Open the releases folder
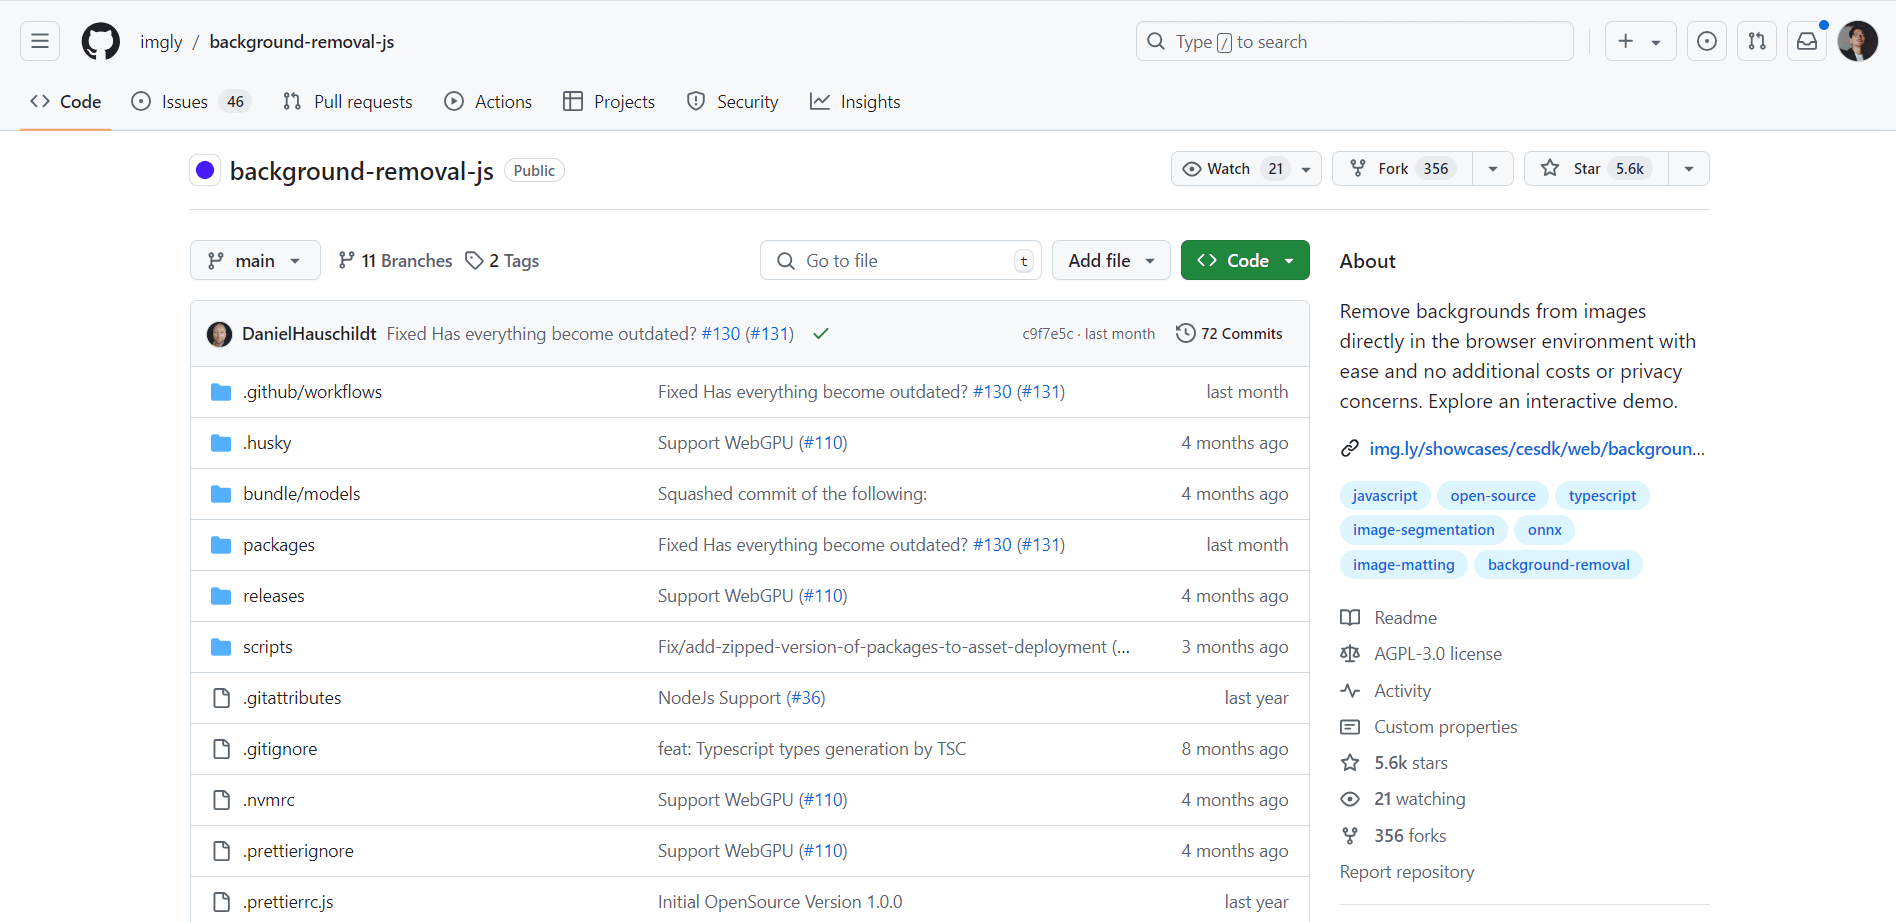The width and height of the screenshot is (1896, 922). tap(273, 595)
